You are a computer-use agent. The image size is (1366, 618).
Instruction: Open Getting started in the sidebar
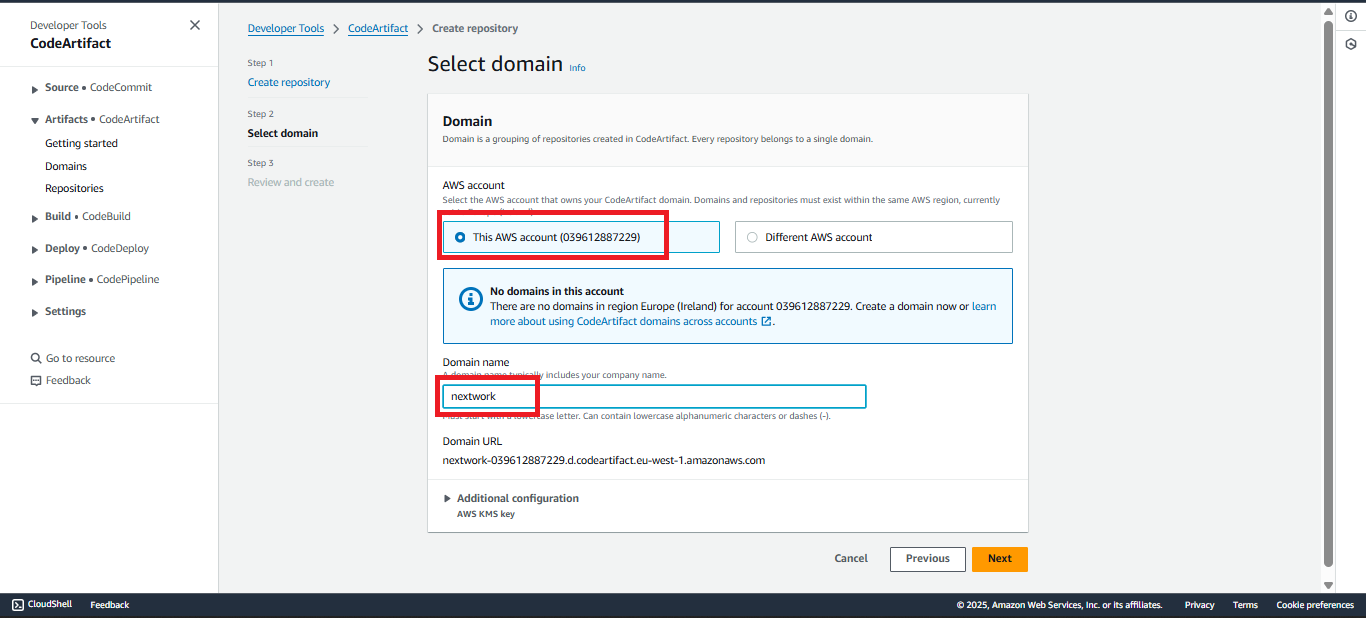[x=81, y=144]
